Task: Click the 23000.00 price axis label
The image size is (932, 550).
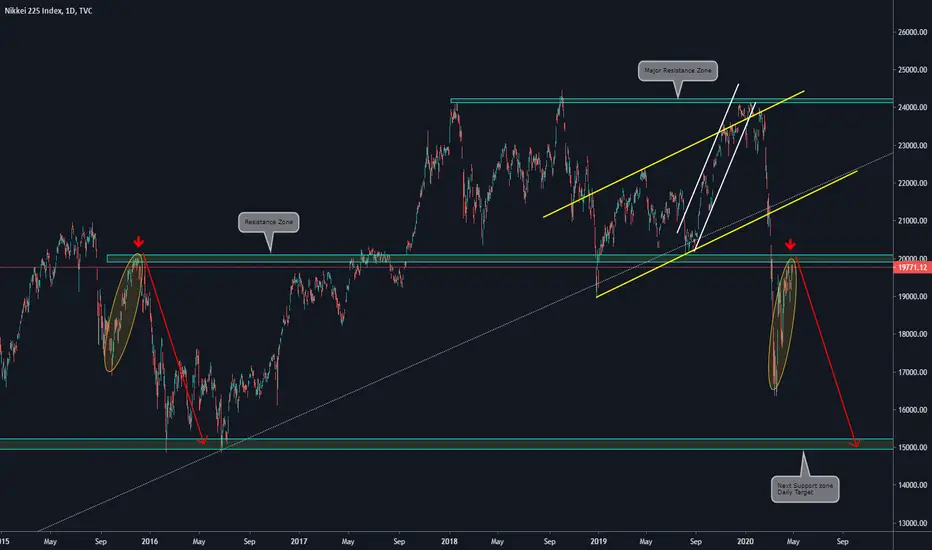Action: click(912, 146)
